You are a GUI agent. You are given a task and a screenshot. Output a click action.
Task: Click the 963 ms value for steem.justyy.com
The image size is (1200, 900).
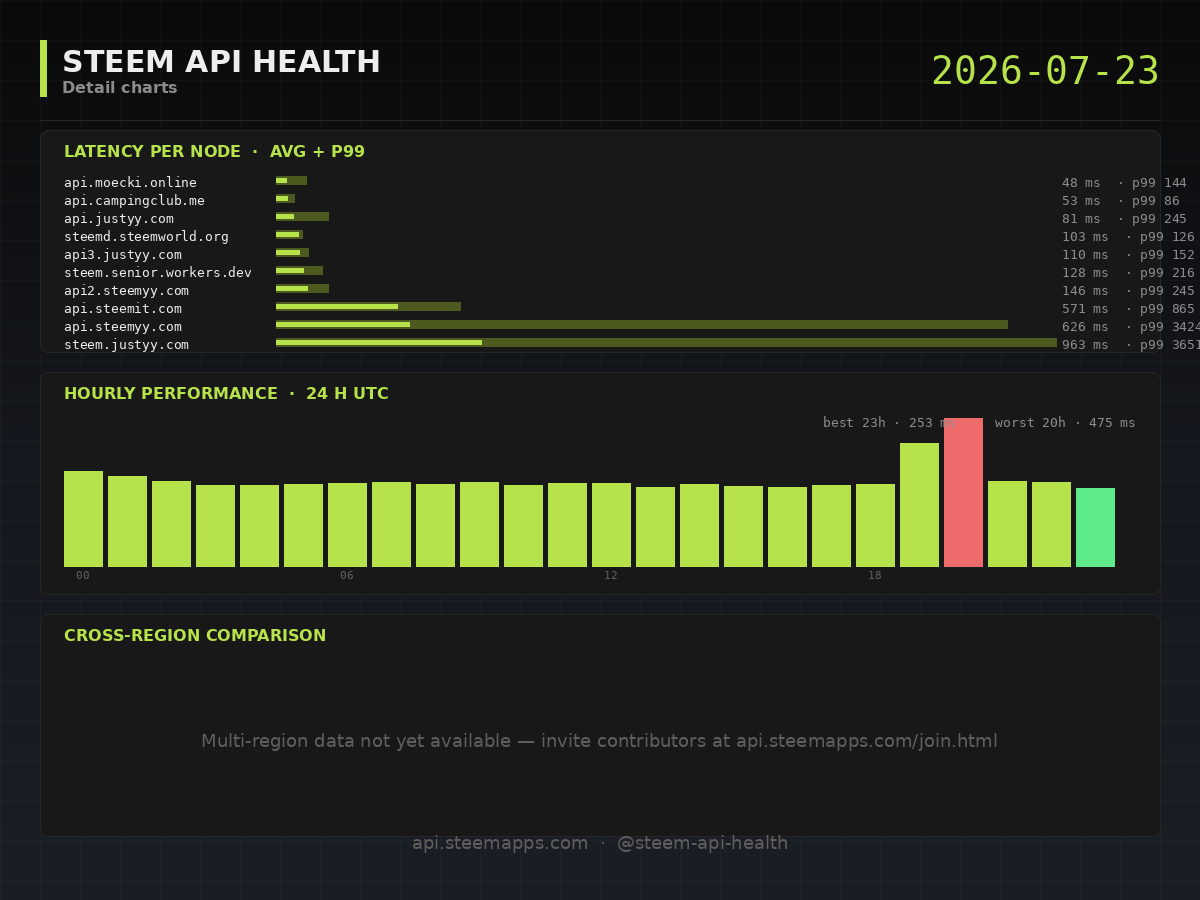tap(1085, 345)
